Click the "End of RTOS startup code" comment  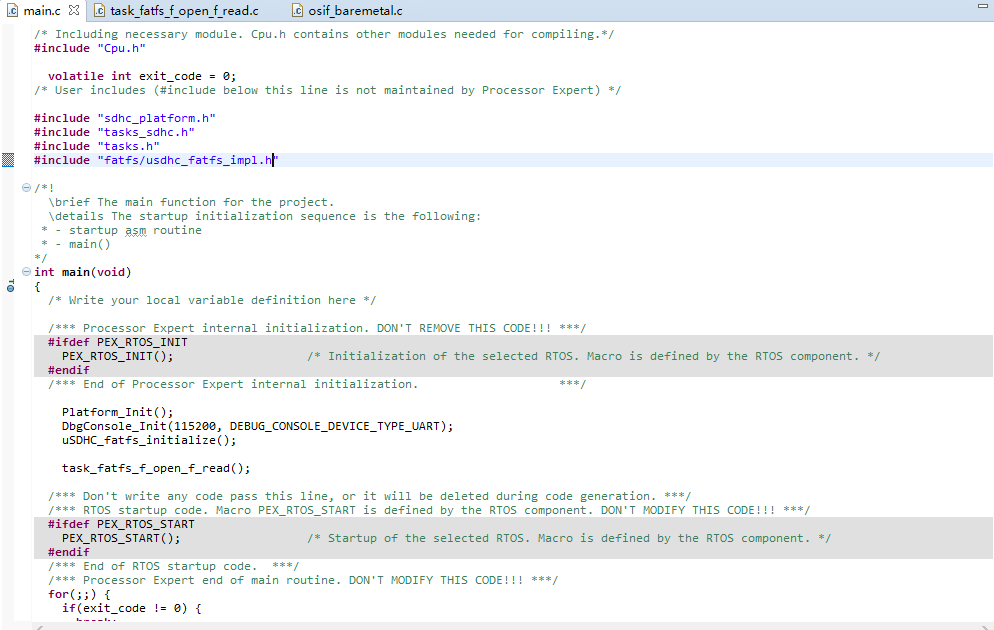coord(173,566)
